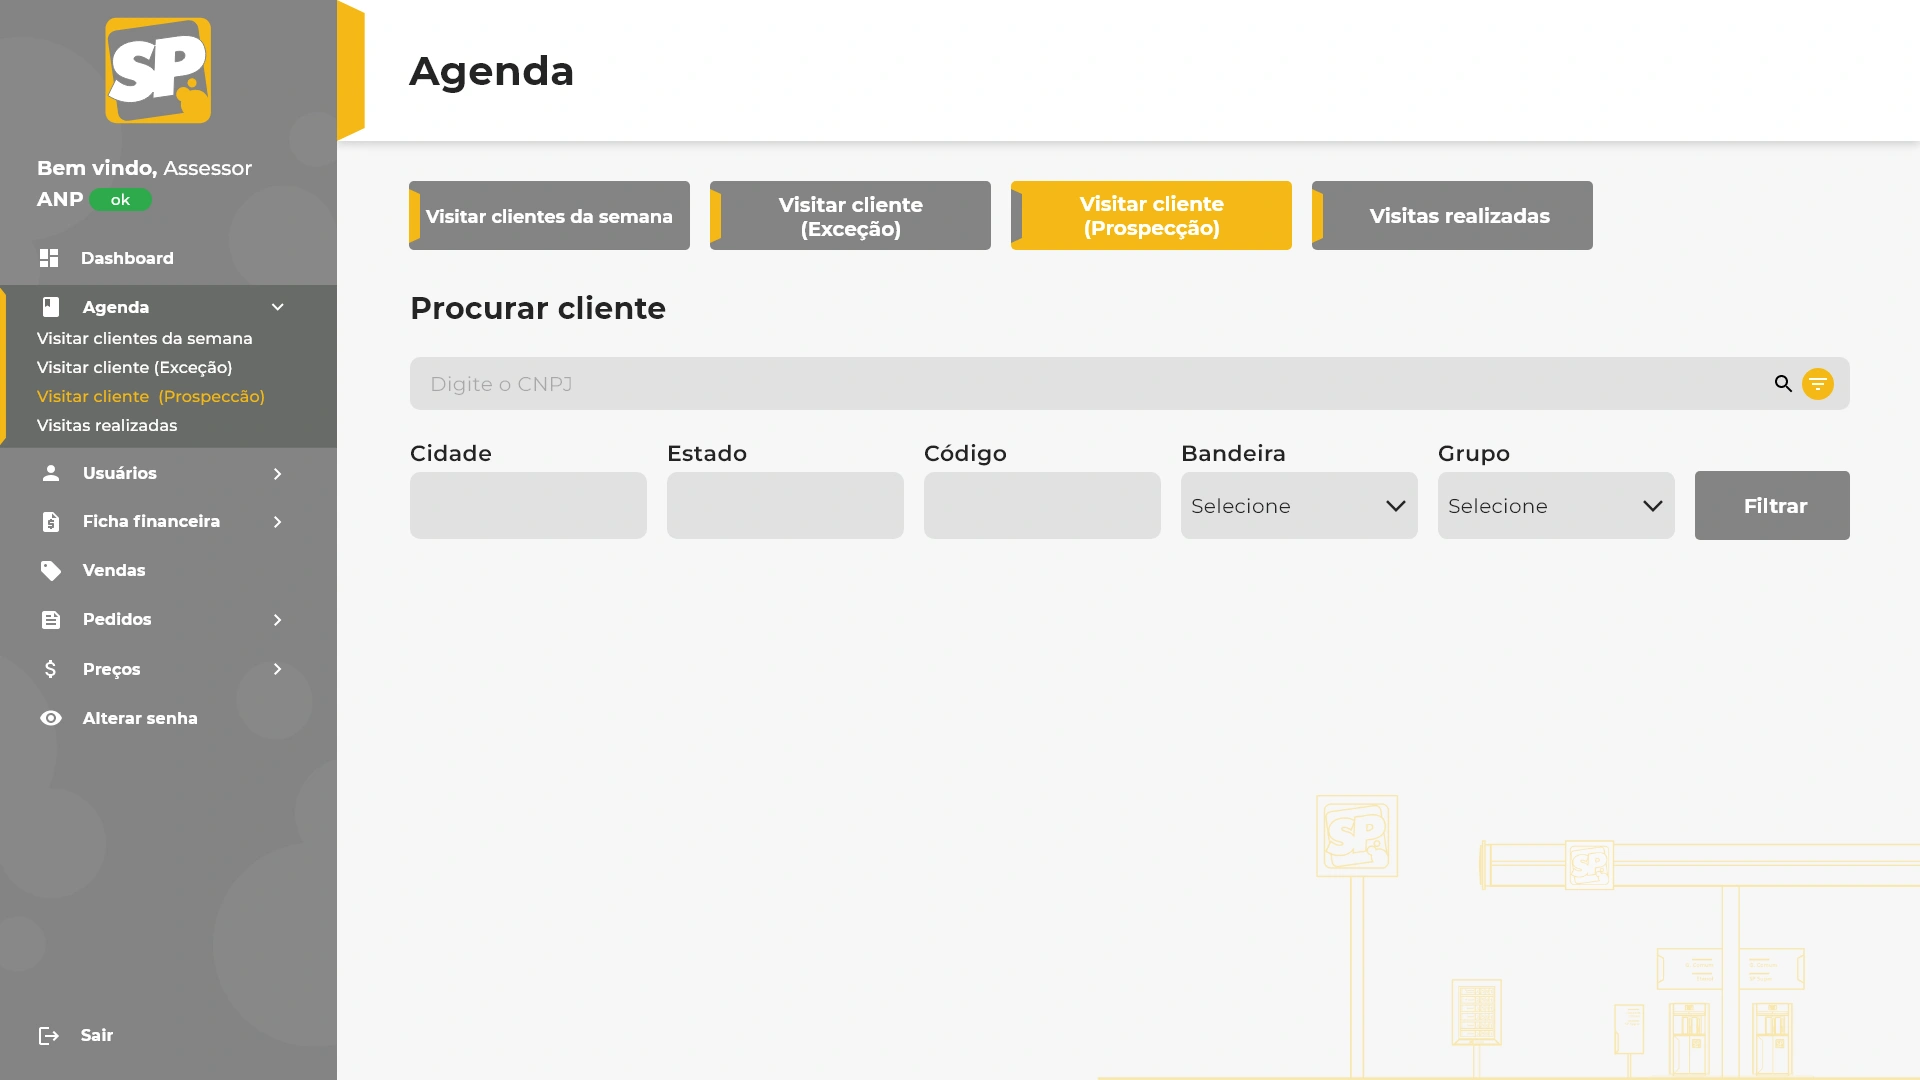Click the magnifier search icon
The height and width of the screenshot is (1080, 1920).
pyautogui.click(x=1783, y=384)
